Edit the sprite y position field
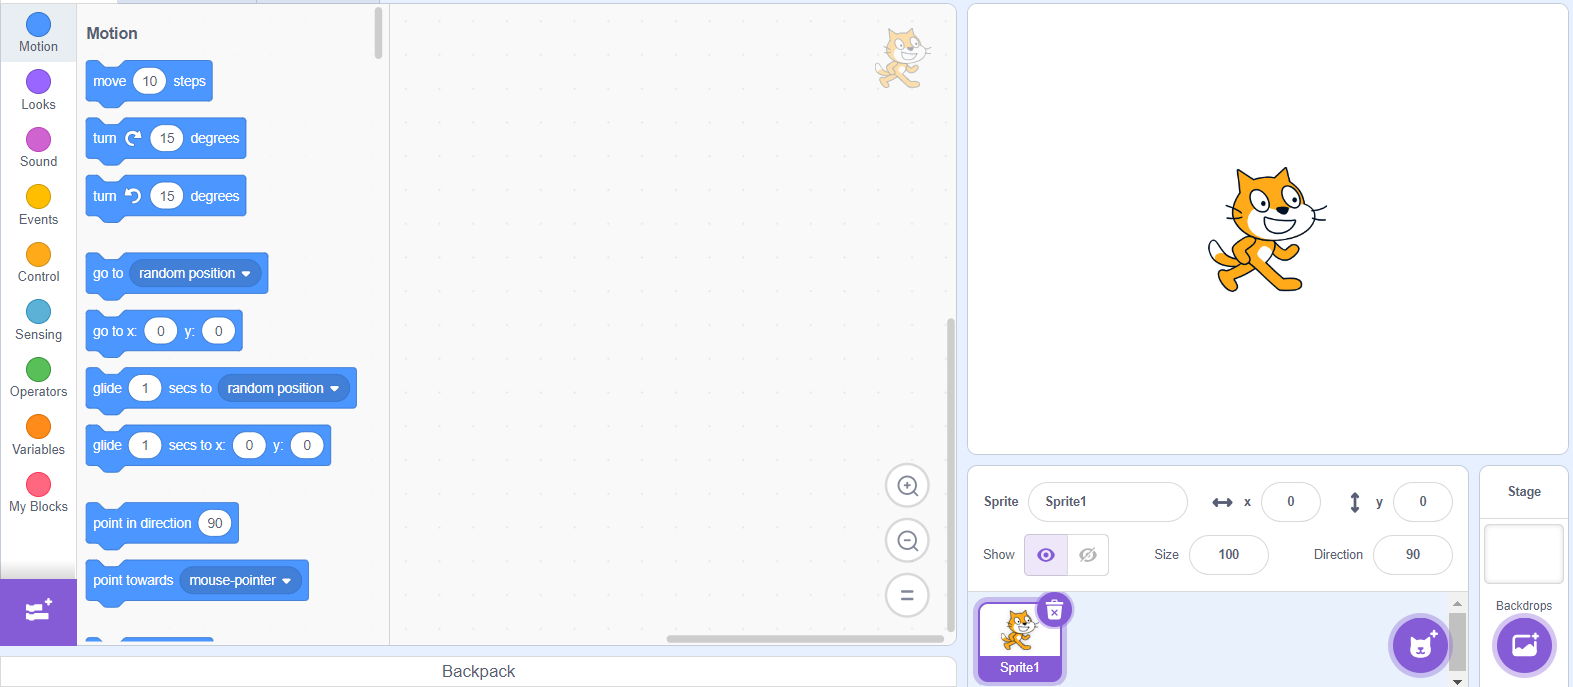Viewport: 1573px width, 687px height. tap(1422, 502)
